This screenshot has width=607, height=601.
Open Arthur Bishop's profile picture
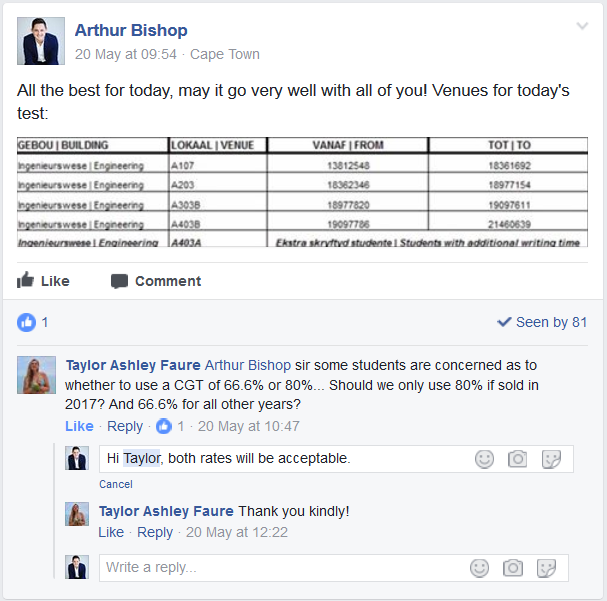41,41
